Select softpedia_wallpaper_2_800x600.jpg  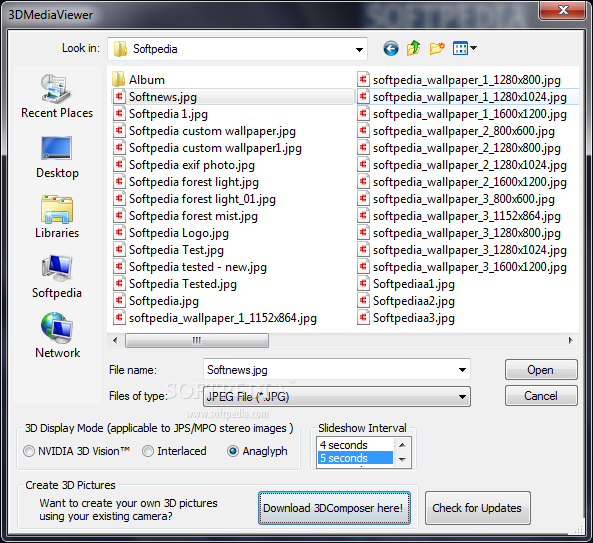point(464,131)
